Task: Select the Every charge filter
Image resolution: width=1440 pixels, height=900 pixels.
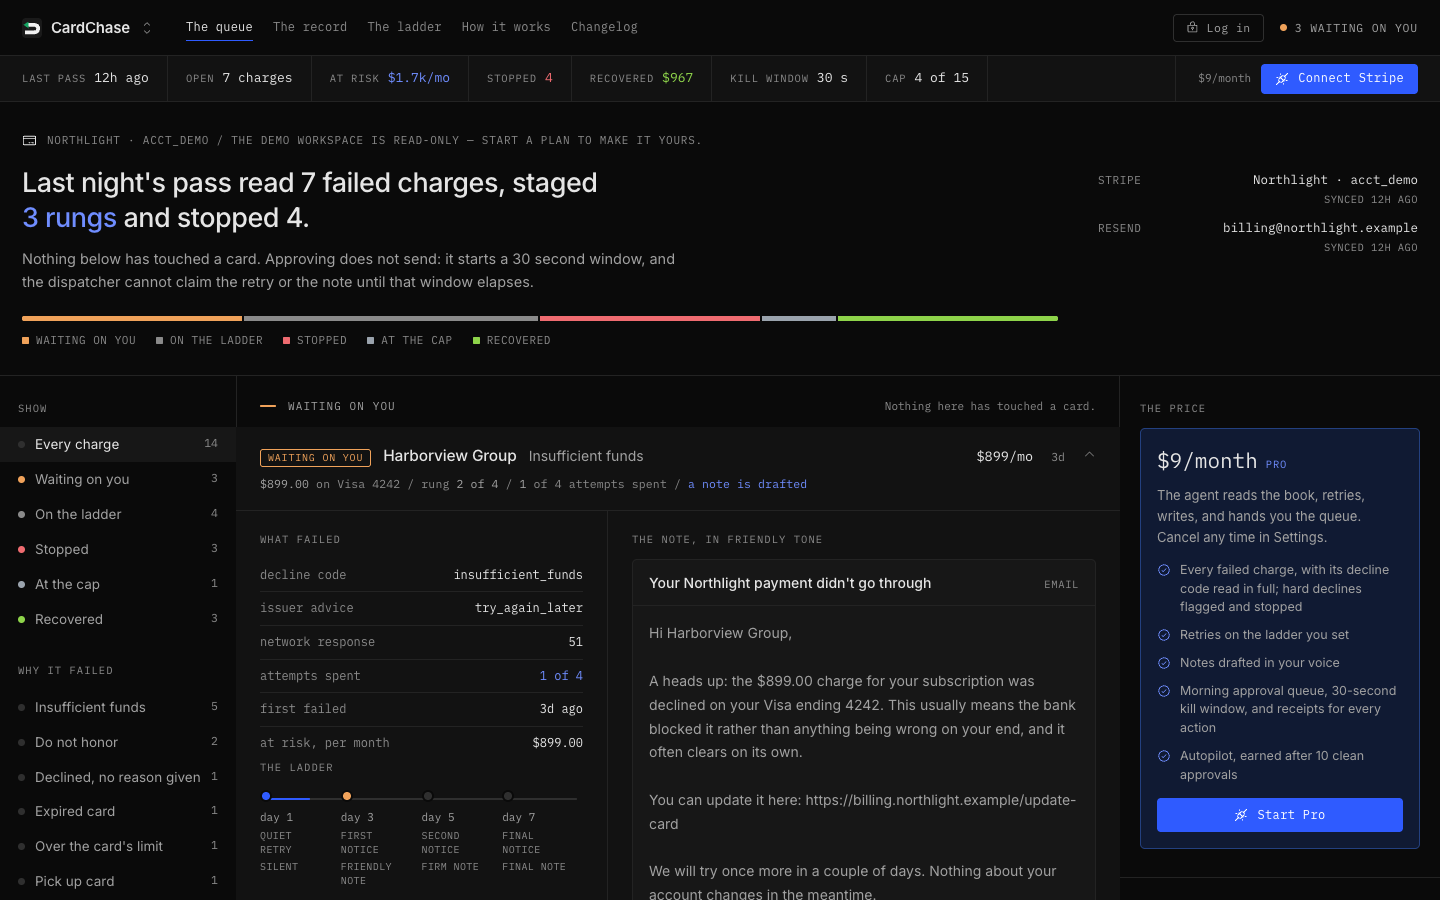Action: click(118, 444)
